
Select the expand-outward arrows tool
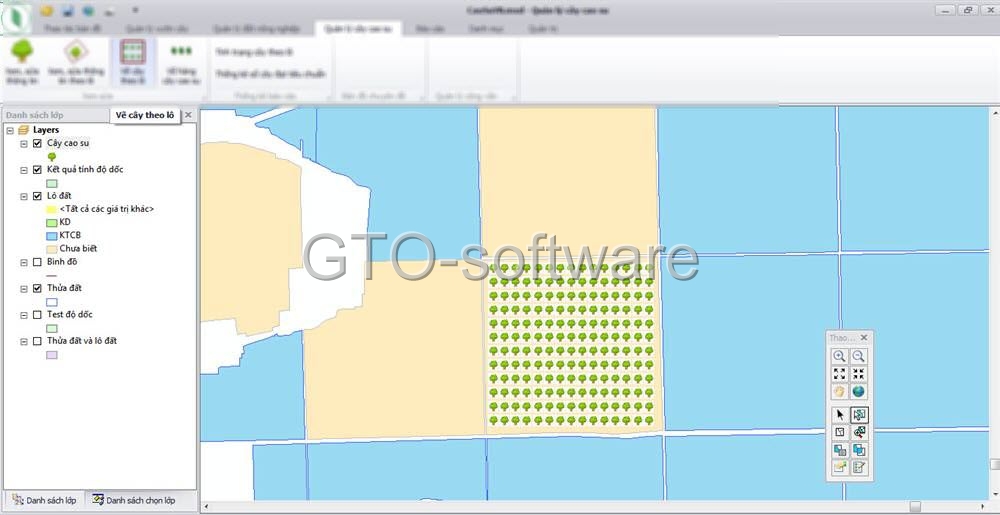click(840, 374)
